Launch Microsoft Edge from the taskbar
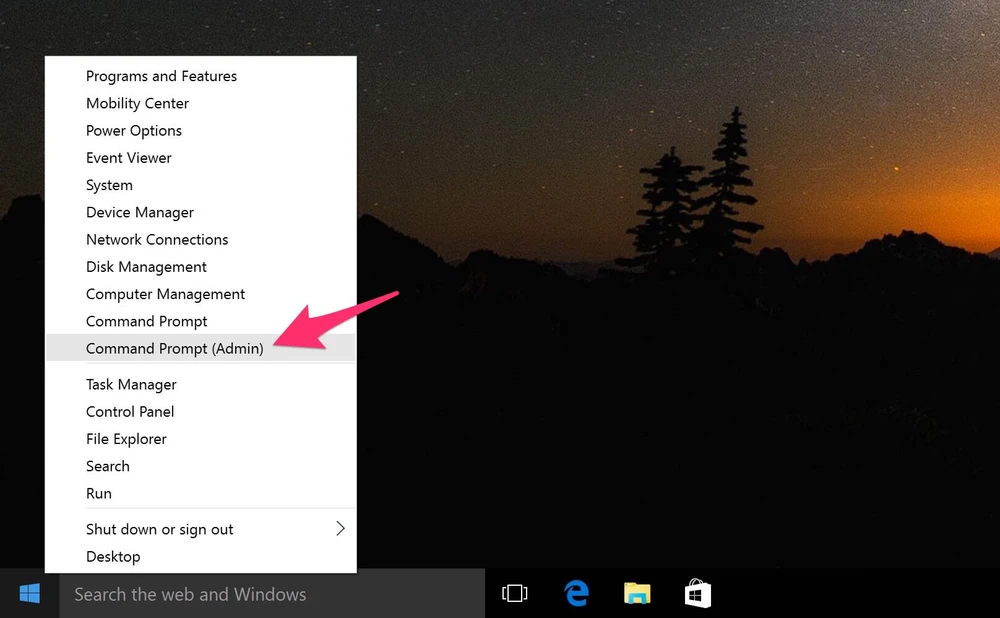This screenshot has width=1000, height=618. coord(576,594)
